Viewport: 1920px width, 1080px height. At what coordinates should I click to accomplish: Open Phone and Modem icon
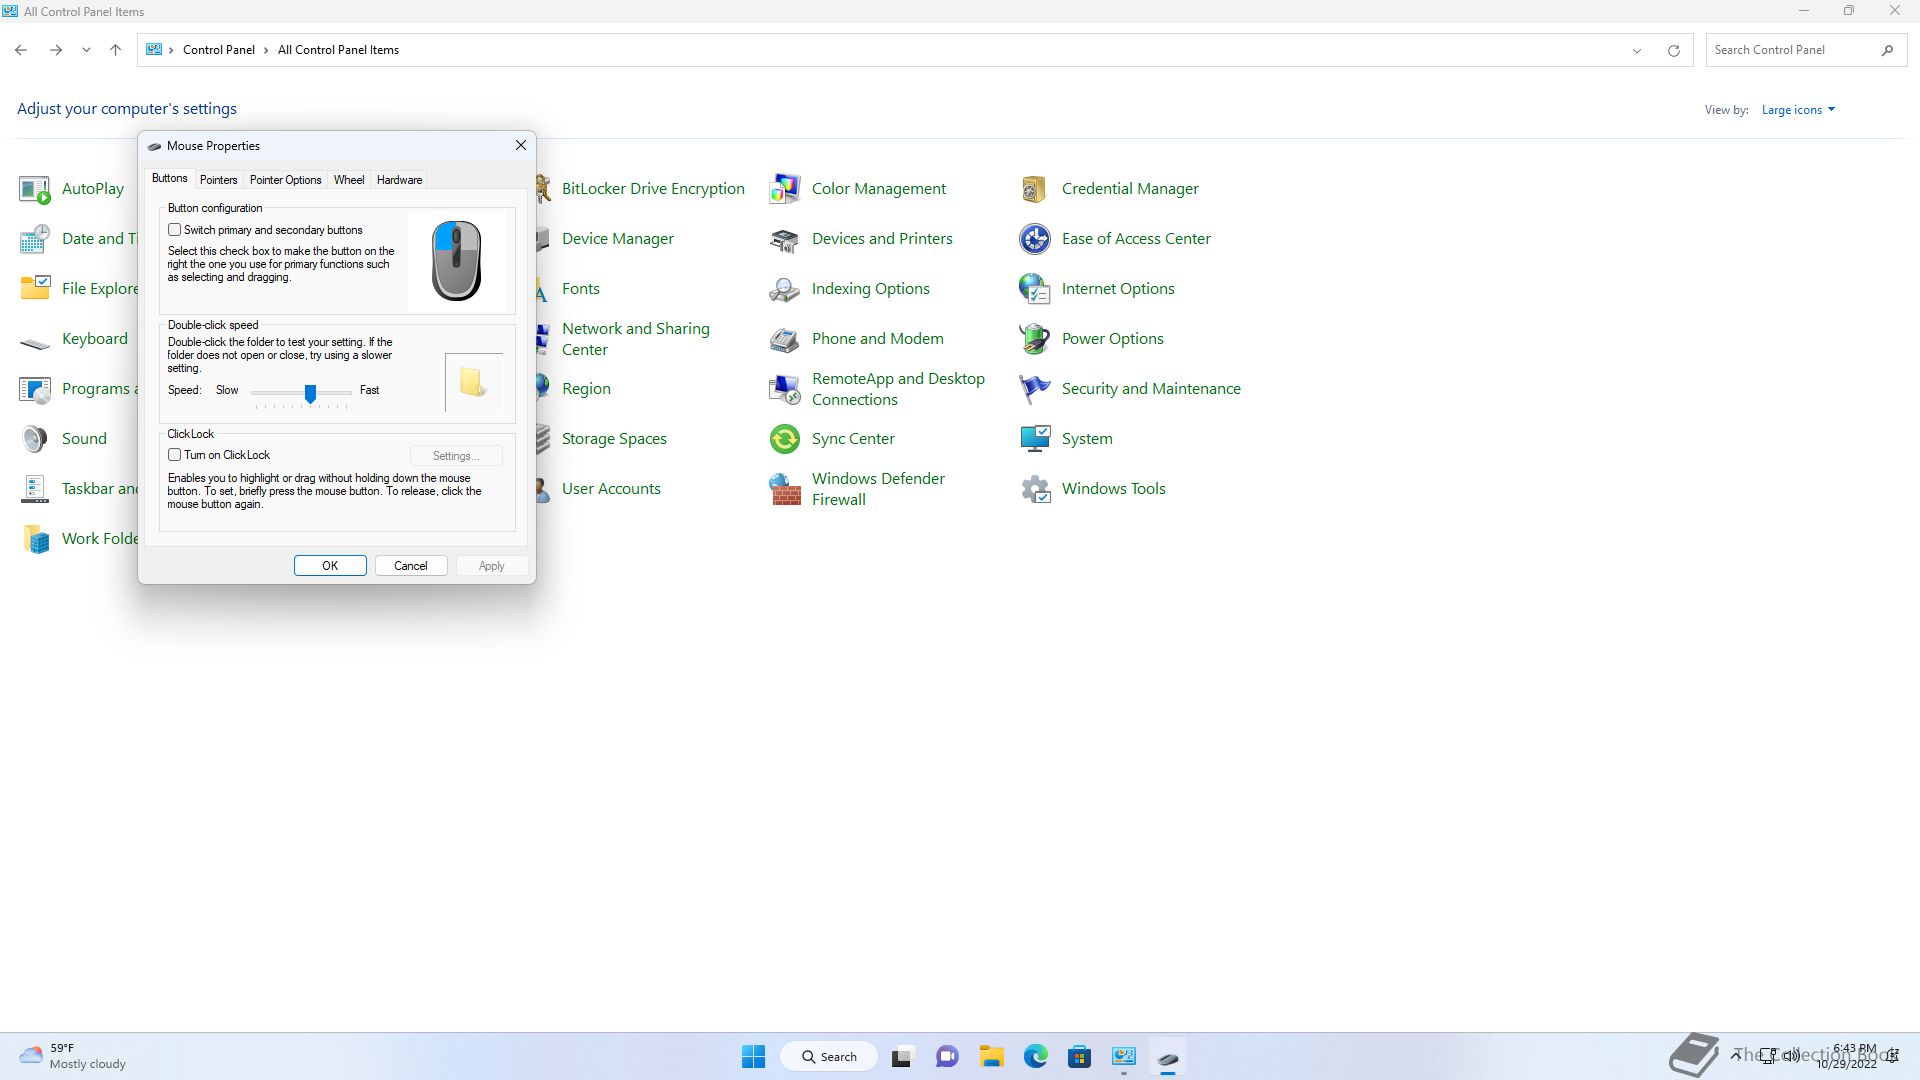(785, 339)
